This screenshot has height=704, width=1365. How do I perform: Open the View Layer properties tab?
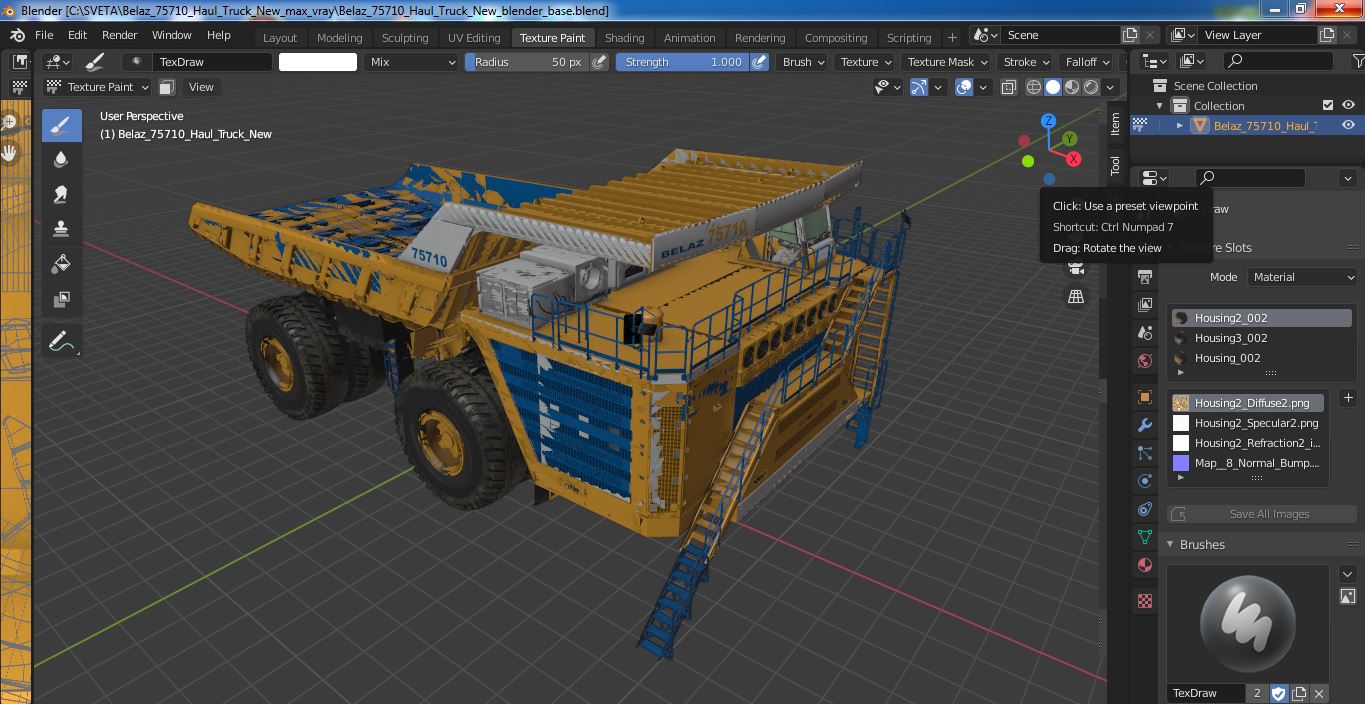click(x=1145, y=305)
